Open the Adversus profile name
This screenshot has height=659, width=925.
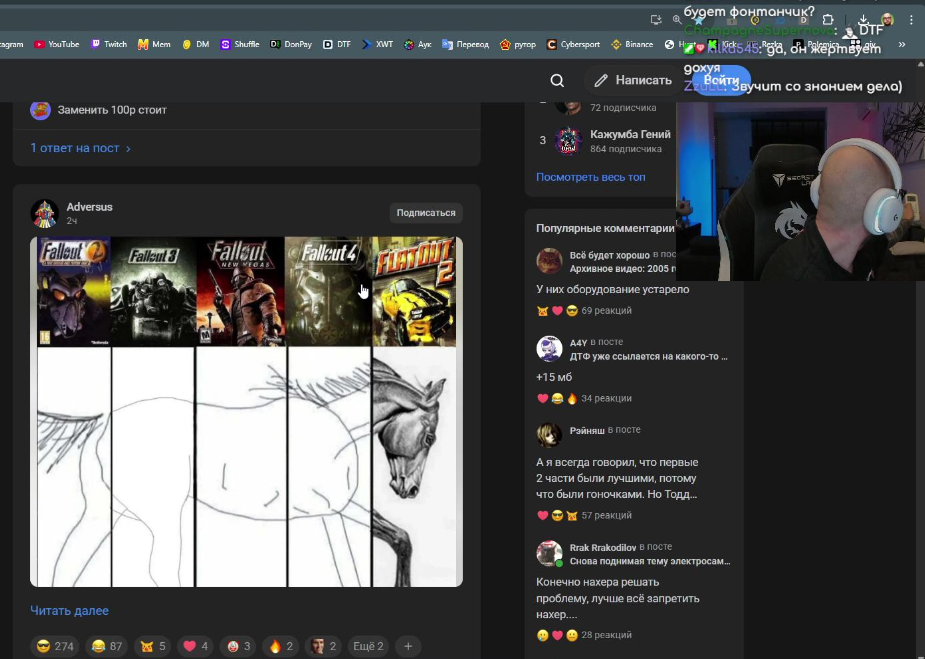89,207
